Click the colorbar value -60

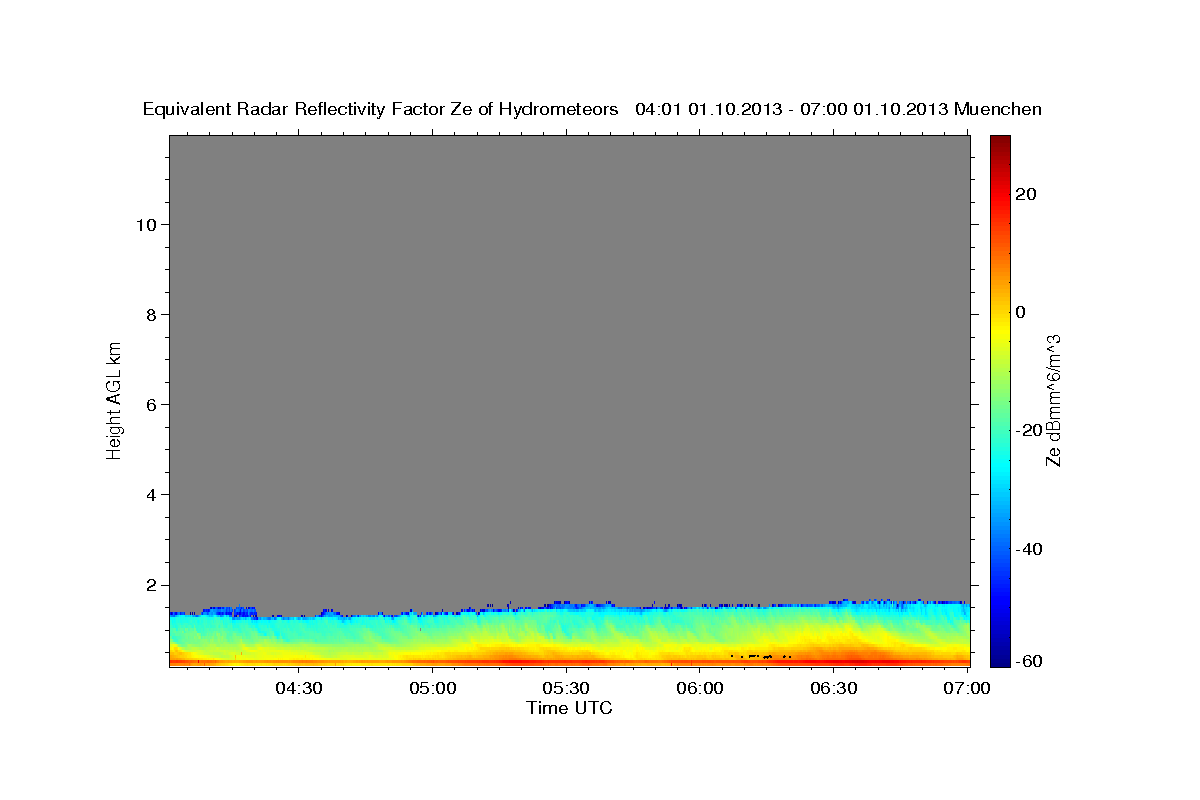tap(1029, 661)
